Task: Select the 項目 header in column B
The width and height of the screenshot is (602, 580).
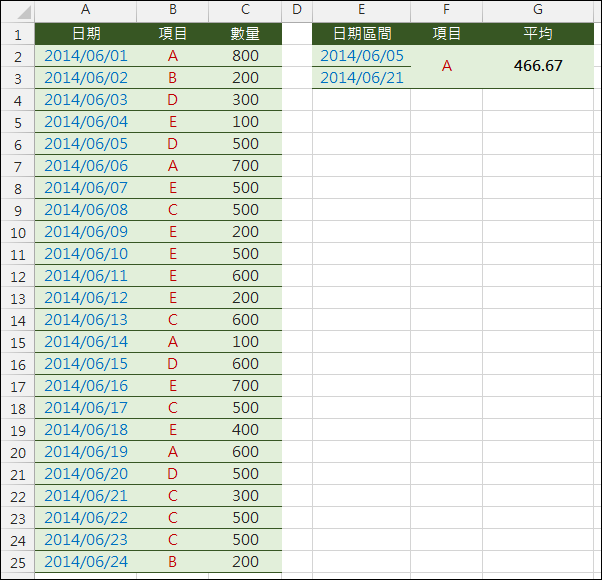Action: [x=173, y=34]
